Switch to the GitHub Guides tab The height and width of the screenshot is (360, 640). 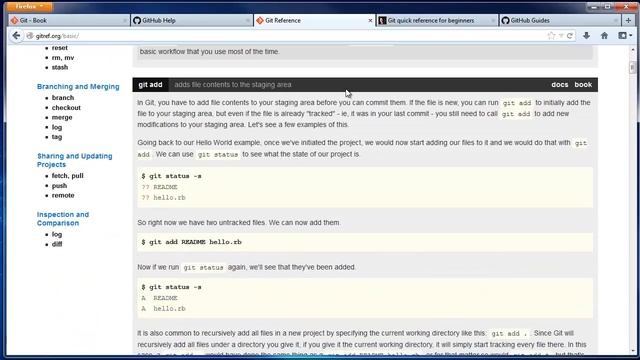(559, 20)
